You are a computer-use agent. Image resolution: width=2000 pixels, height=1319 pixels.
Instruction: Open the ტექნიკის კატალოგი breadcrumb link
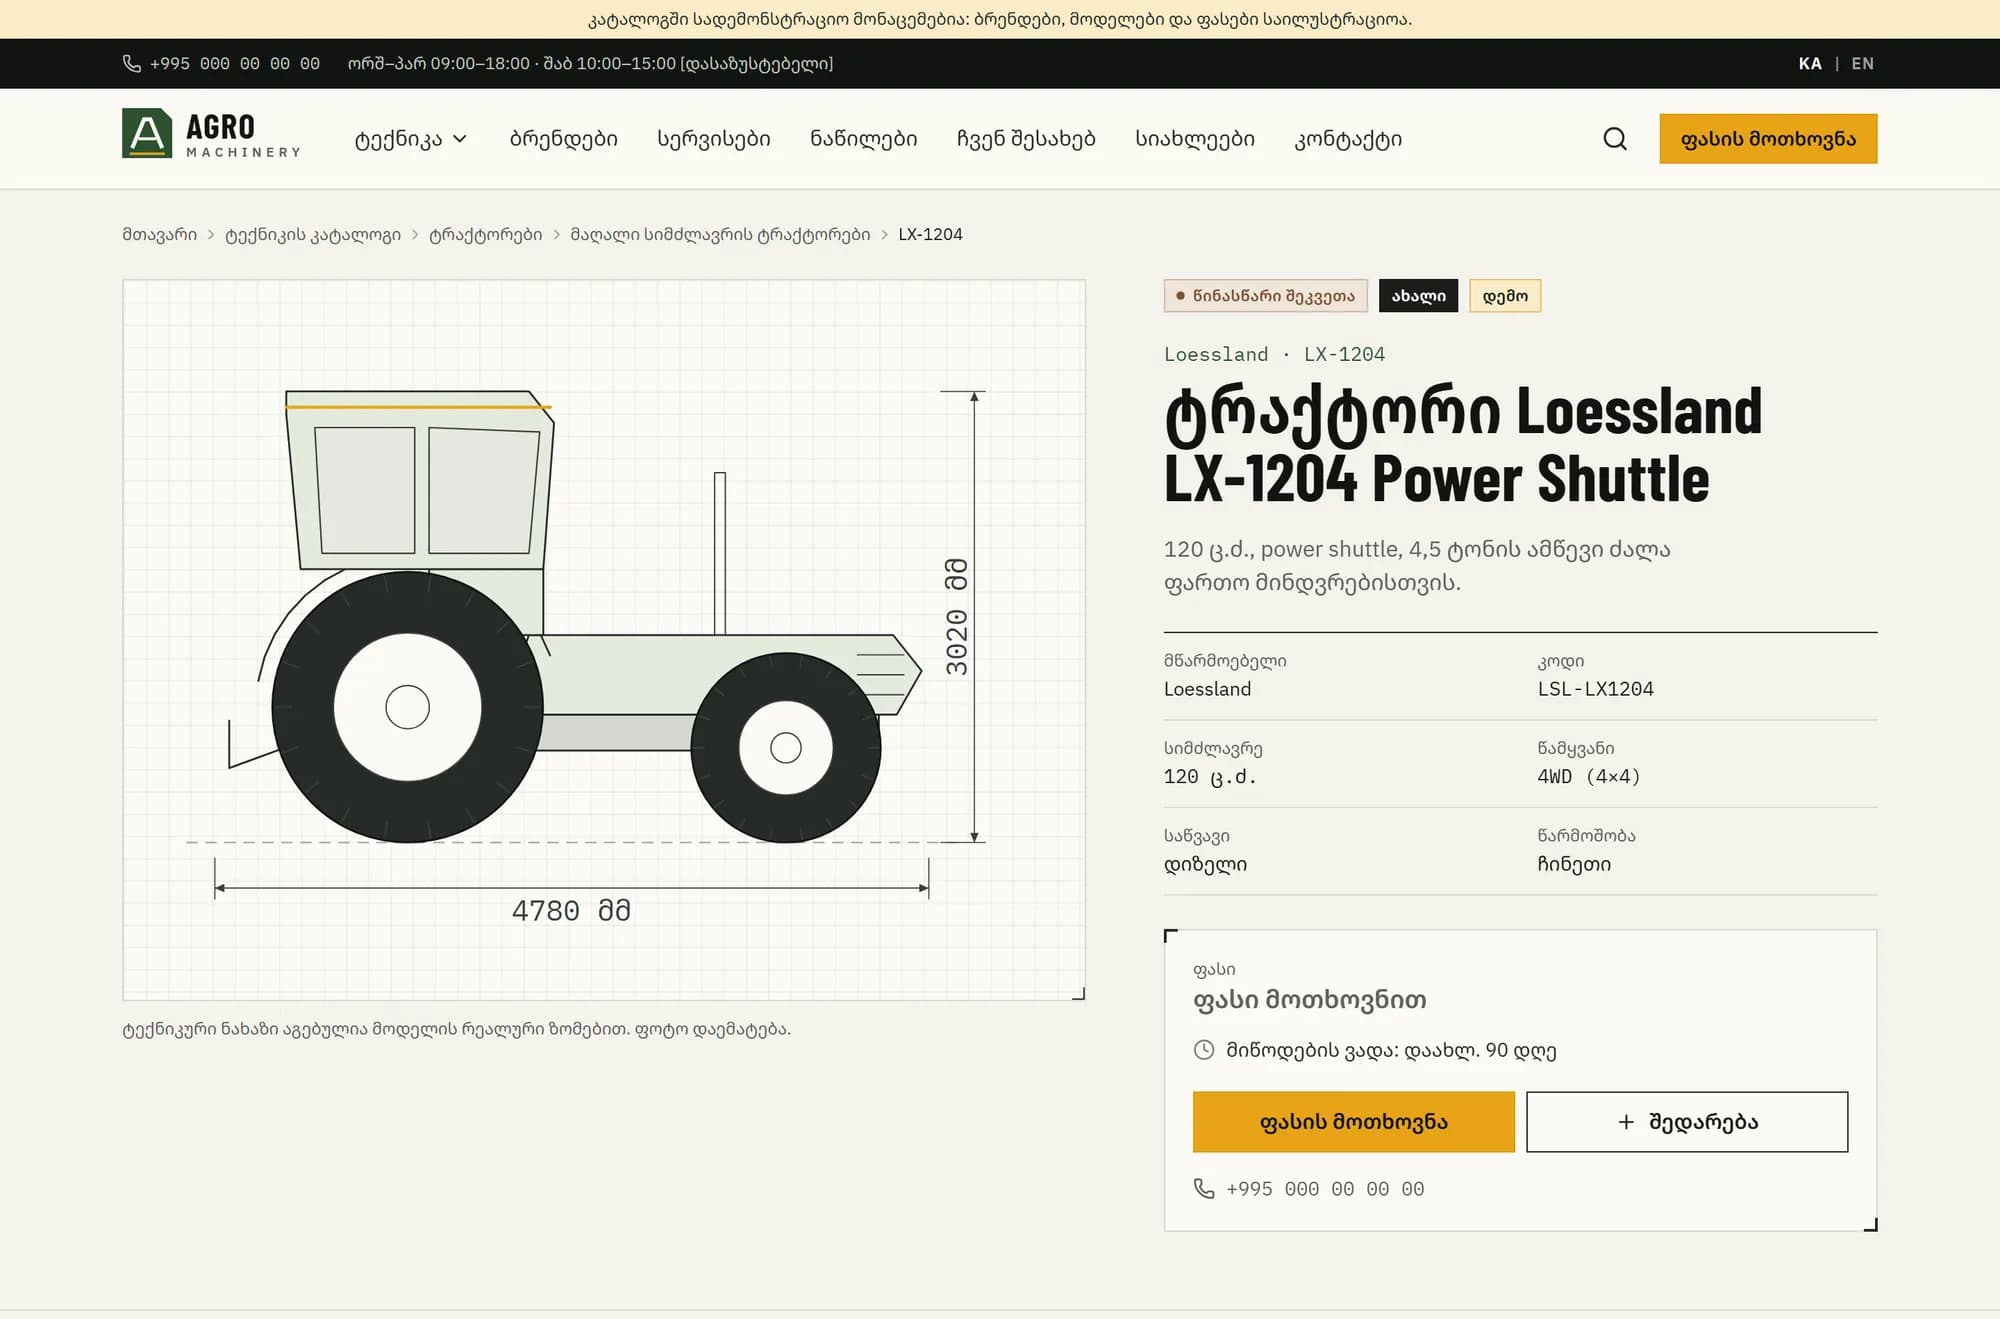[x=313, y=234]
